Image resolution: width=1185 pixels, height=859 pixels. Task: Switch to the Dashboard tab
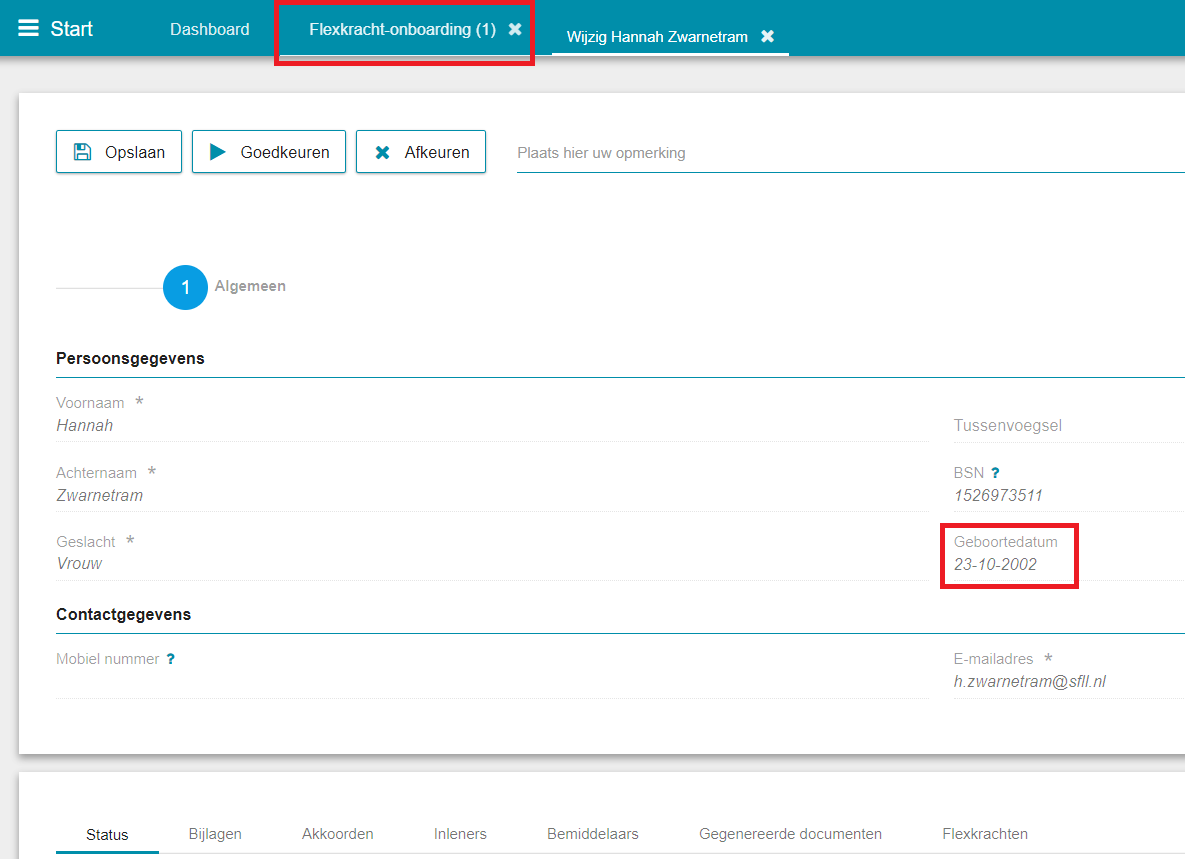tap(209, 30)
